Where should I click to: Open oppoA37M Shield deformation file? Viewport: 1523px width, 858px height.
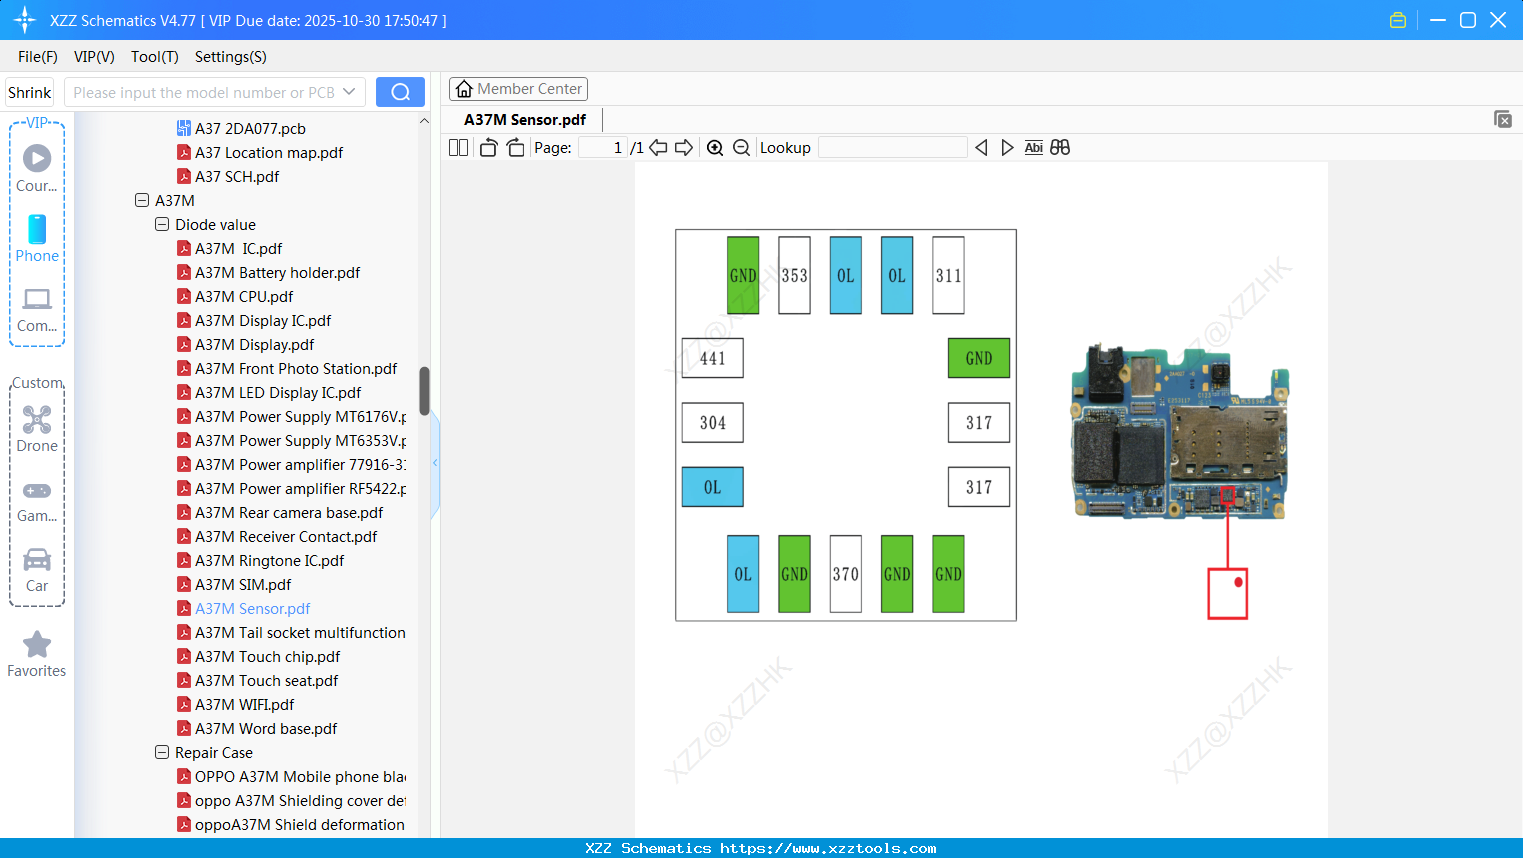(291, 824)
